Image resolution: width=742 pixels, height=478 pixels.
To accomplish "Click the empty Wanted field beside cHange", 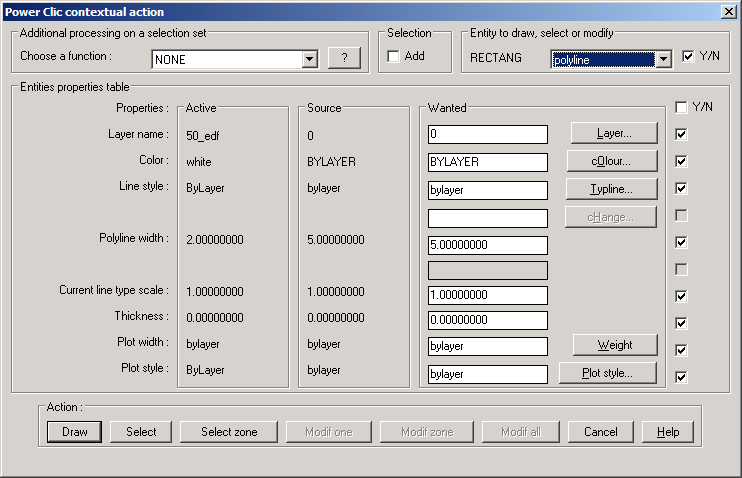I will click(488, 218).
